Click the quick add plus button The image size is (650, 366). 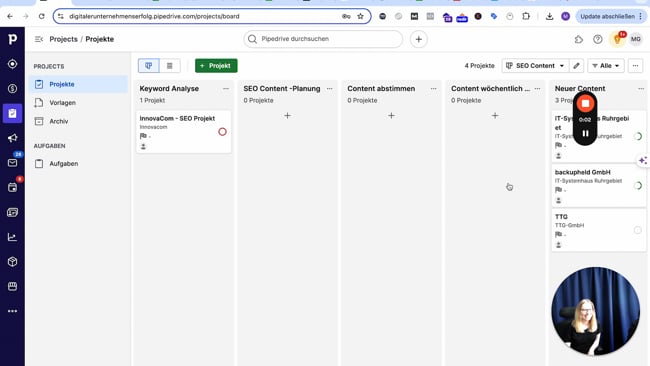(x=419, y=39)
